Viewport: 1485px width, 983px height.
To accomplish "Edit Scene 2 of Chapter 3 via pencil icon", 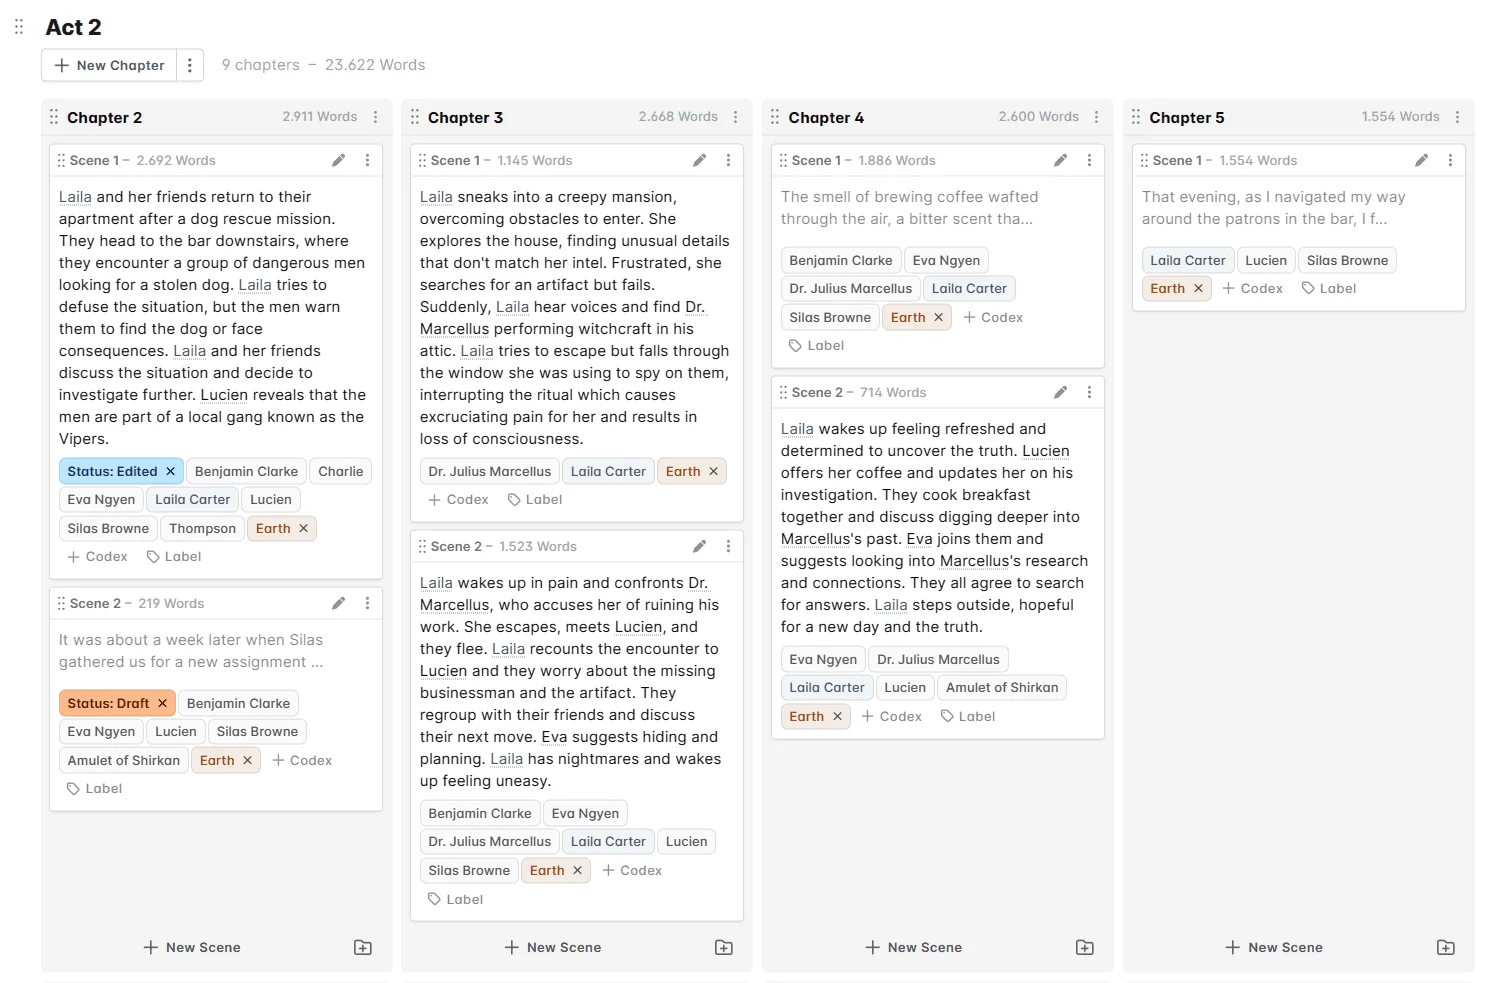I will (699, 546).
